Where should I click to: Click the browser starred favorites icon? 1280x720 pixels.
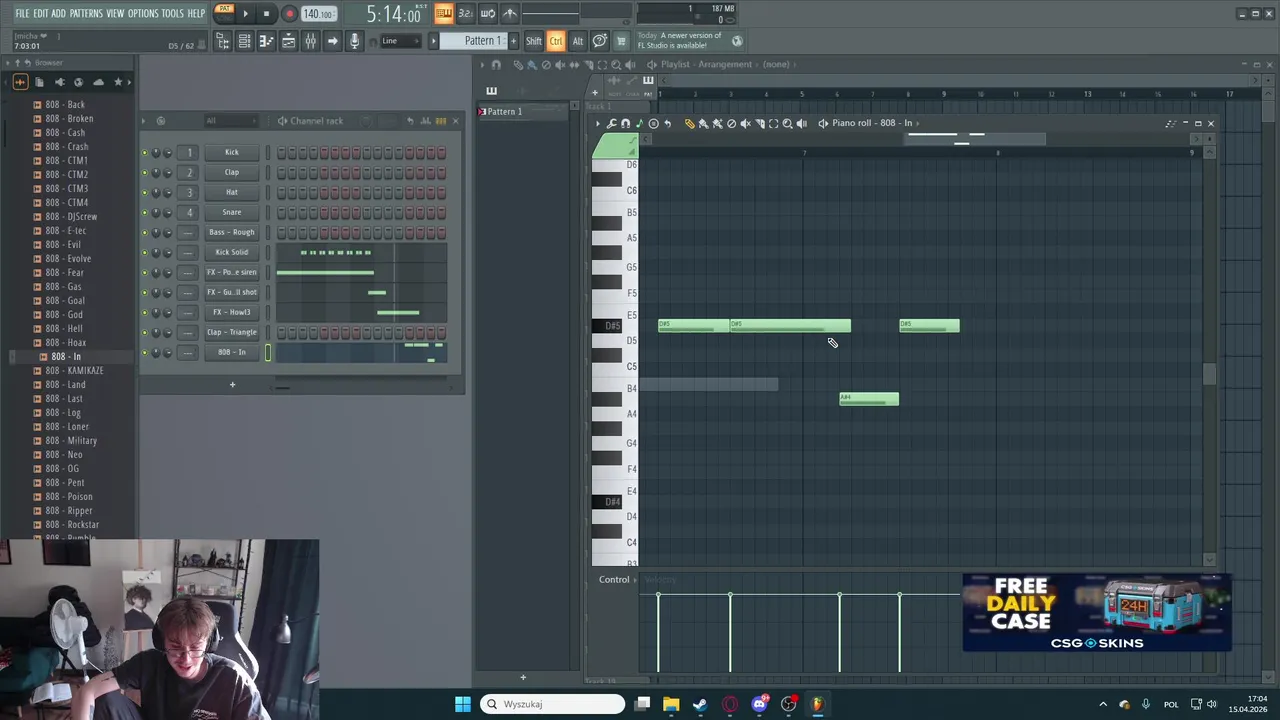tap(117, 82)
